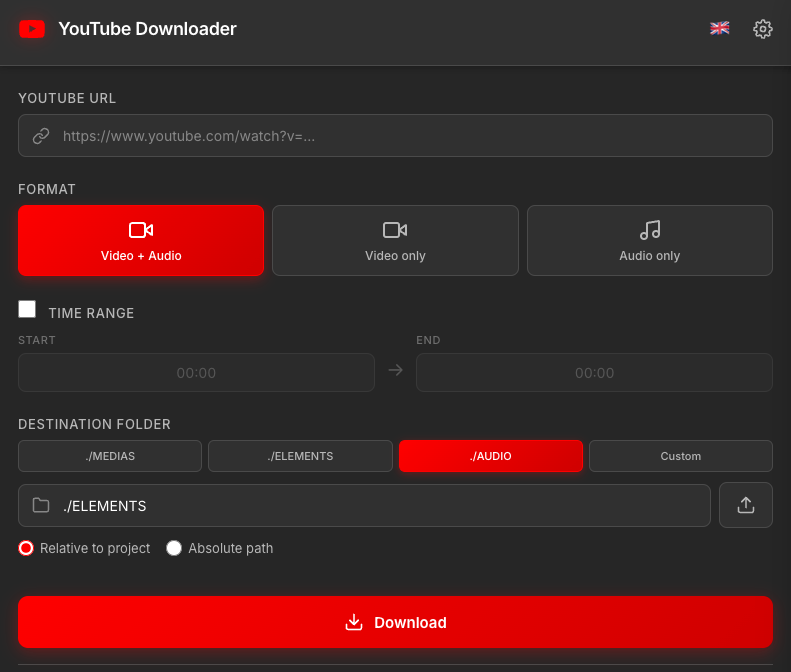The width and height of the screenshot is (791, 672).
Task: Click the End time field
Action: pos(594,372)
